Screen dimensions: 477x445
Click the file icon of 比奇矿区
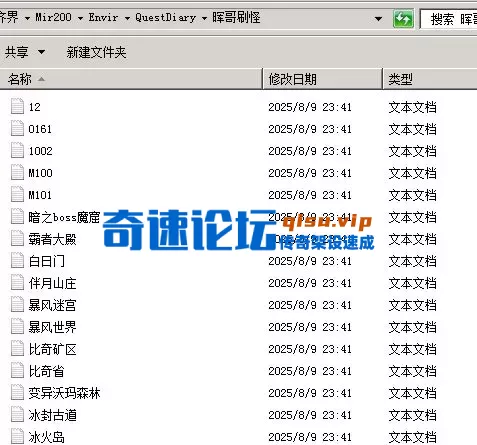click(17, 349)
